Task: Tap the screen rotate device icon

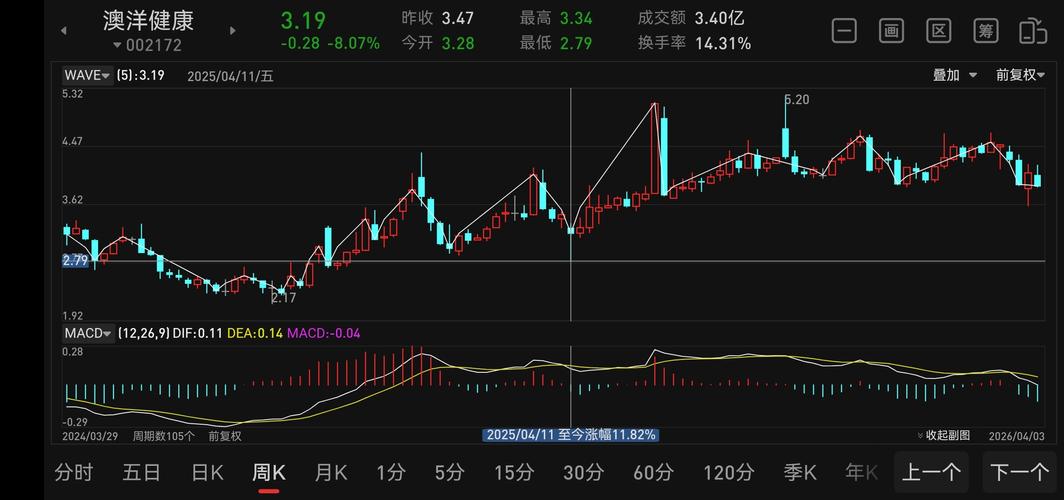Action: (1033, 31)
